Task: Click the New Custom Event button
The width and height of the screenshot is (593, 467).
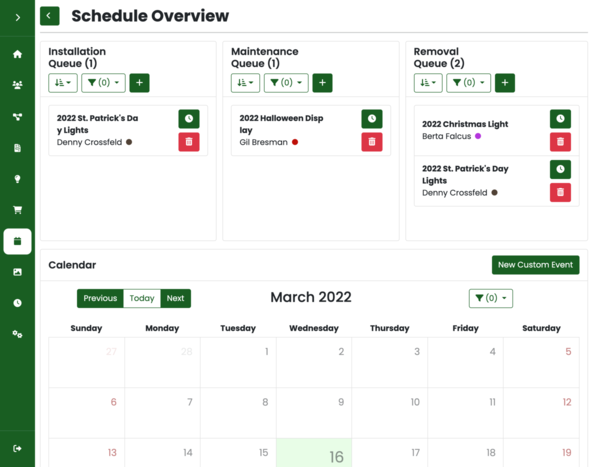Action: [535, 265]
